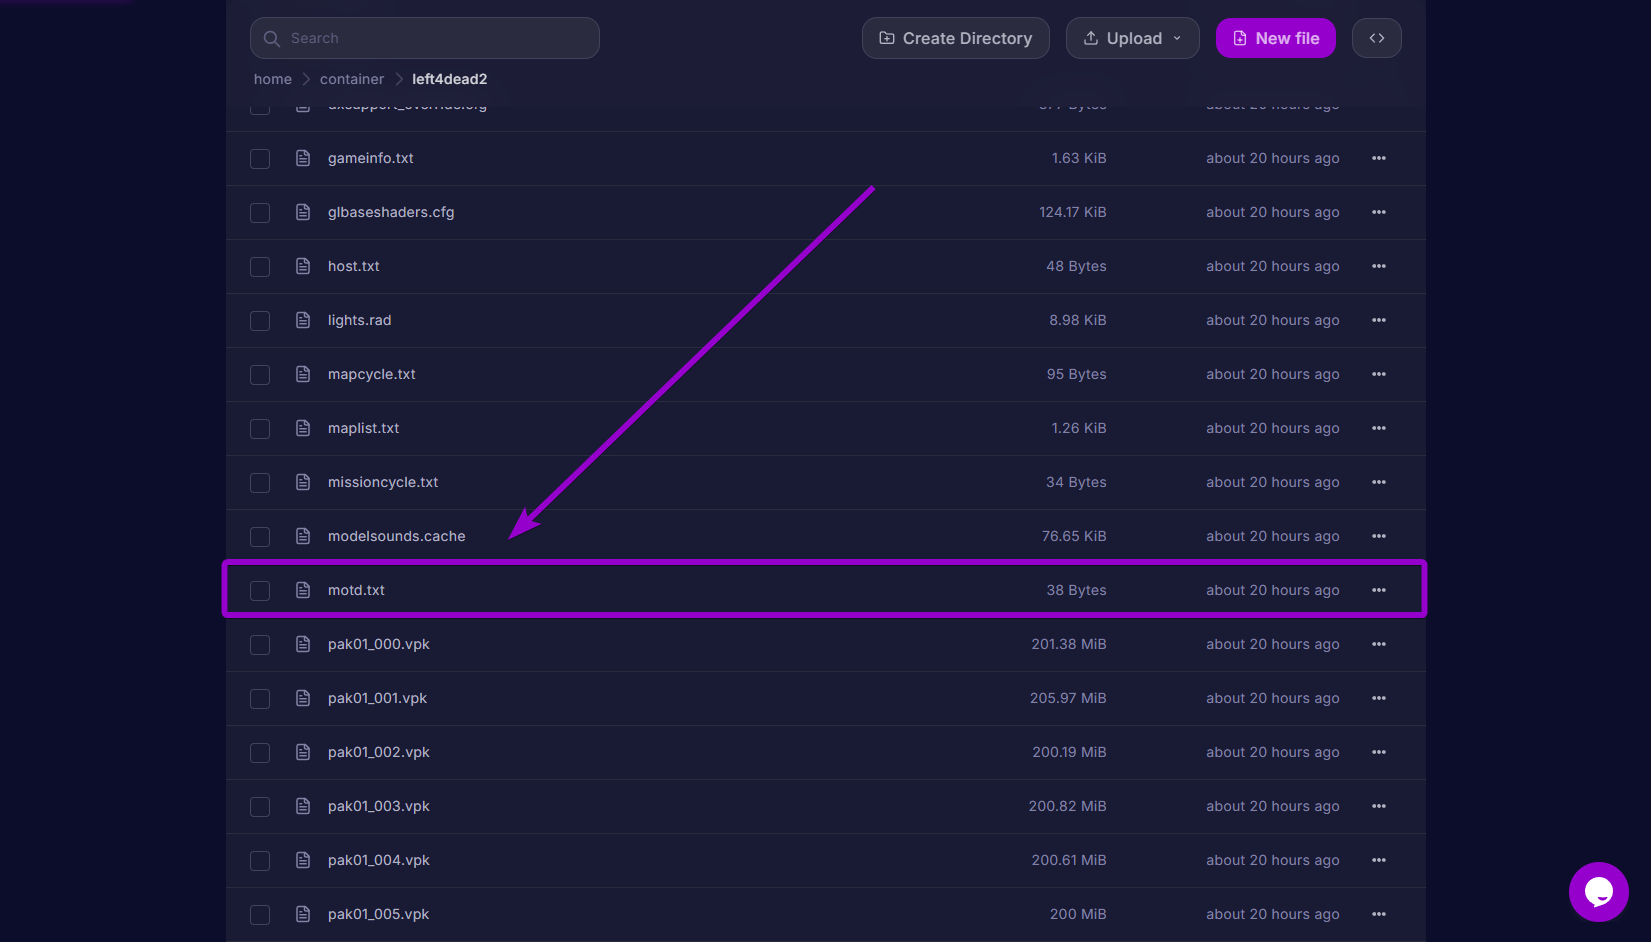Viewport: 1651px width, 942px height.
Task: Open the motd.txt file
Action: [x=356, y=590]
